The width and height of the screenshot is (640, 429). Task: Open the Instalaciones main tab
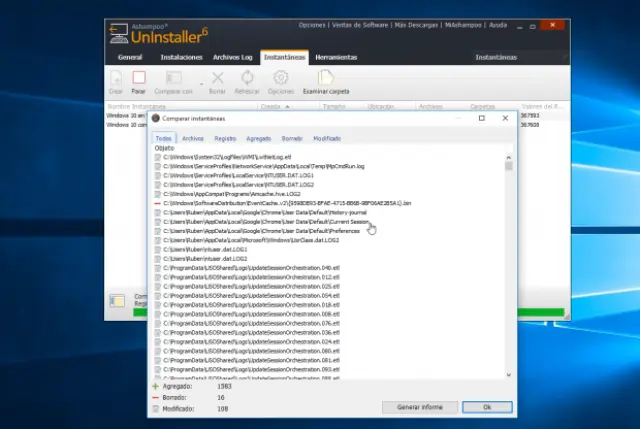[x=182, y=57]
